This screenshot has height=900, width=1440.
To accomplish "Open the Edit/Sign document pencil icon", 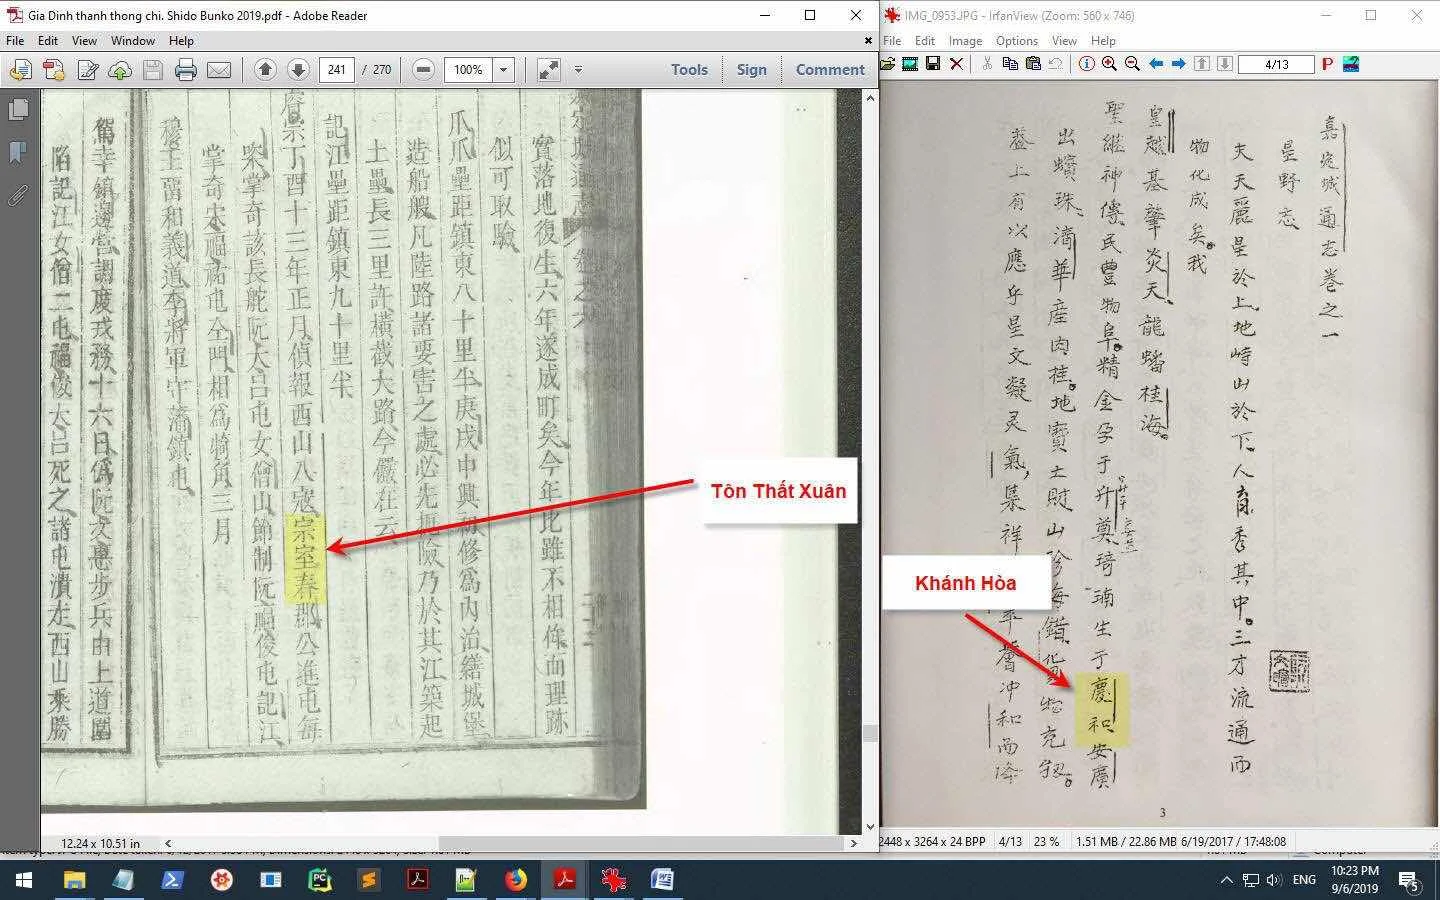I will [x=87, y=70].
